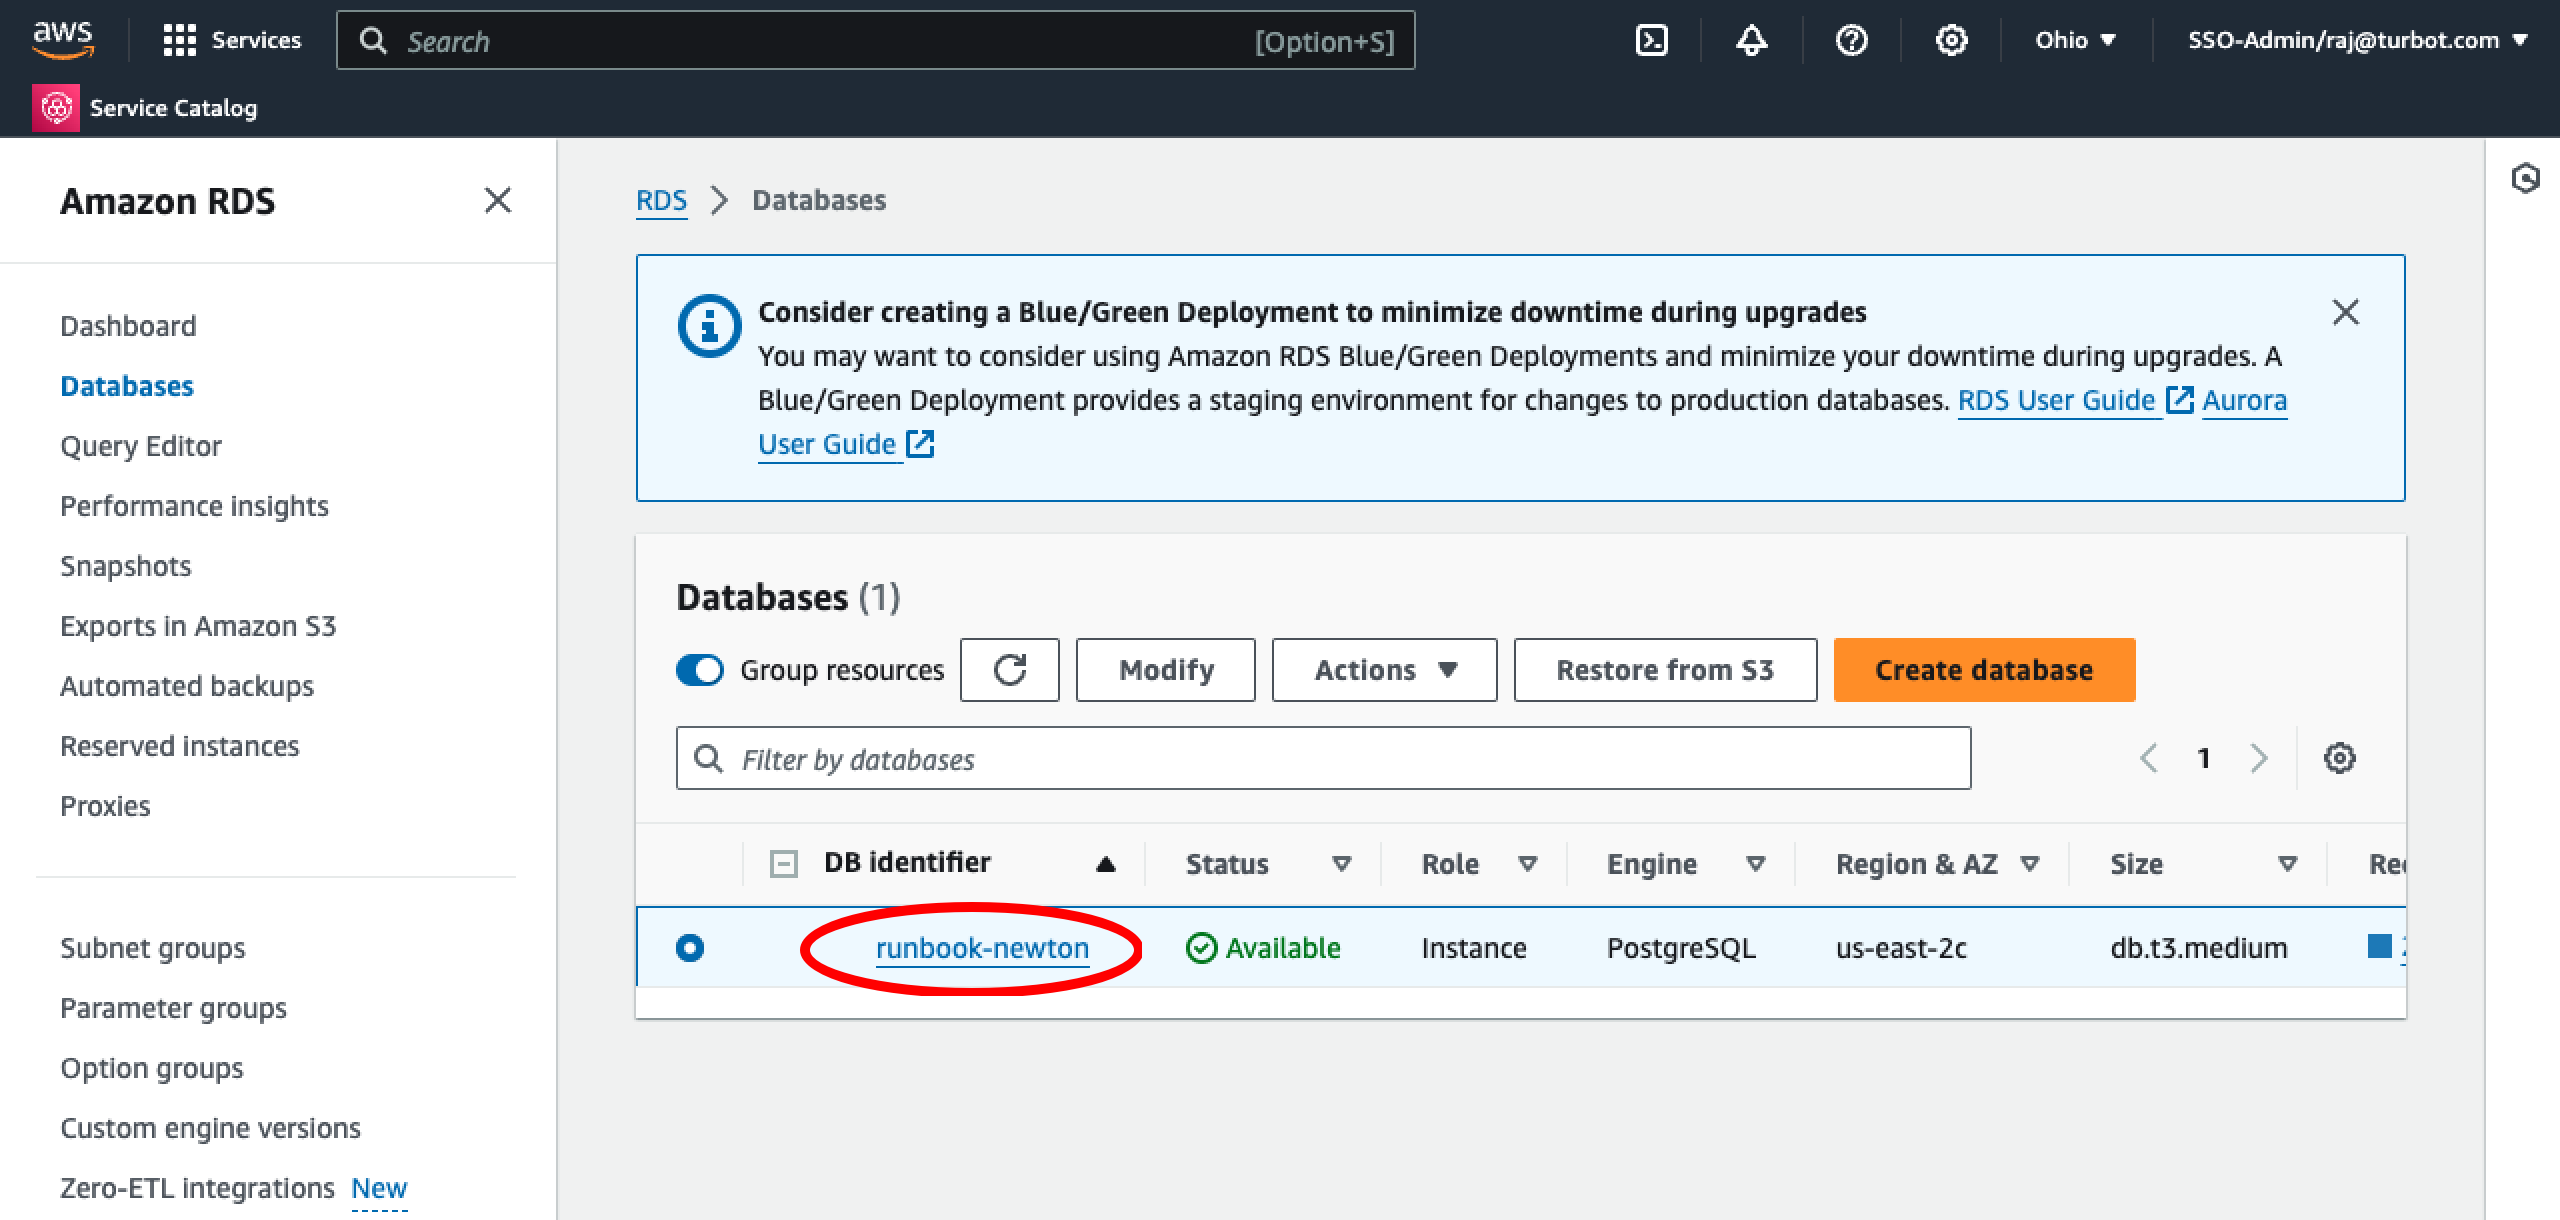Open the Actions dropdown
This screenshot has width=2560, height=1220.
[1384, 670]
